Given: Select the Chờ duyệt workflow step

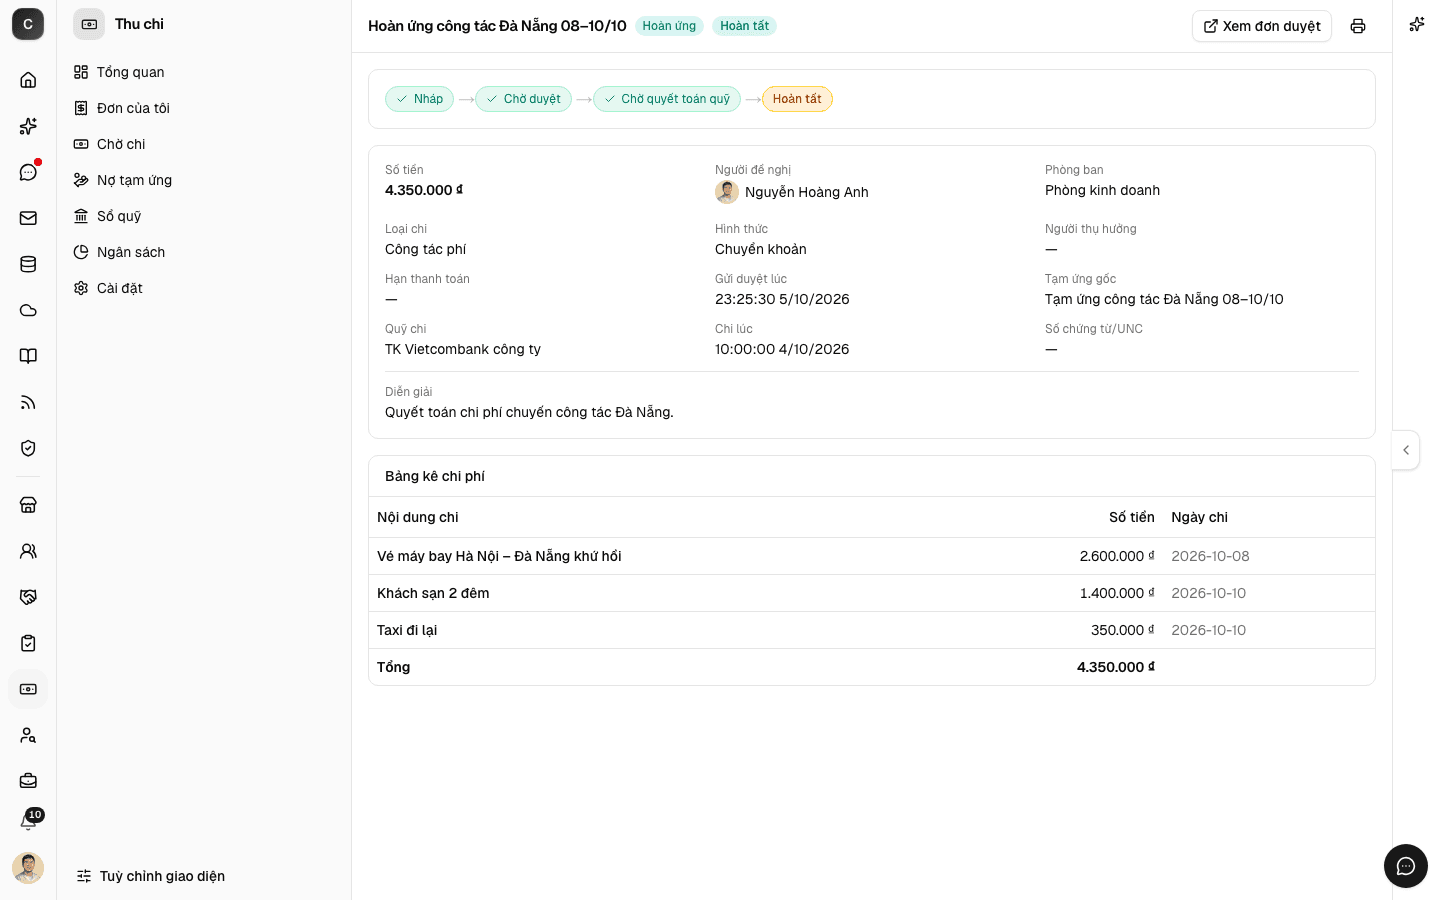Looking at the screenshot, I should tap(524, 99).
